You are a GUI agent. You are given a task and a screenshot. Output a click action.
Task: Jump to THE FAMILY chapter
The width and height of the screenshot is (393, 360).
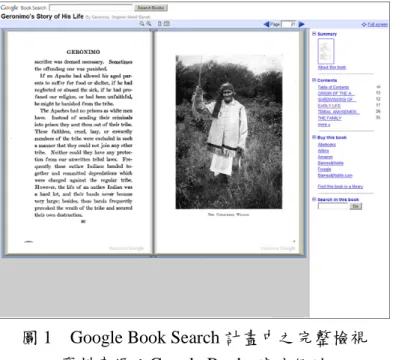tap(330, 118)
